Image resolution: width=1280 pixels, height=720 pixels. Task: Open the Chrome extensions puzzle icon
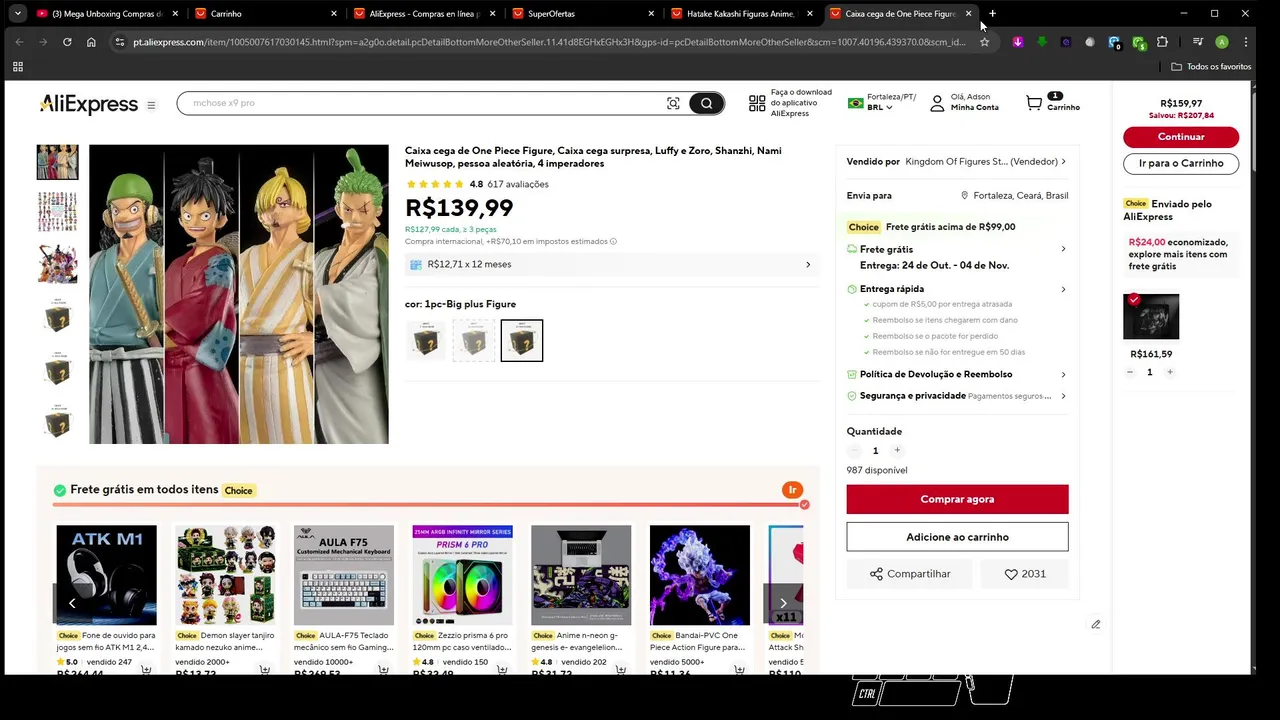coord(1162,42)
